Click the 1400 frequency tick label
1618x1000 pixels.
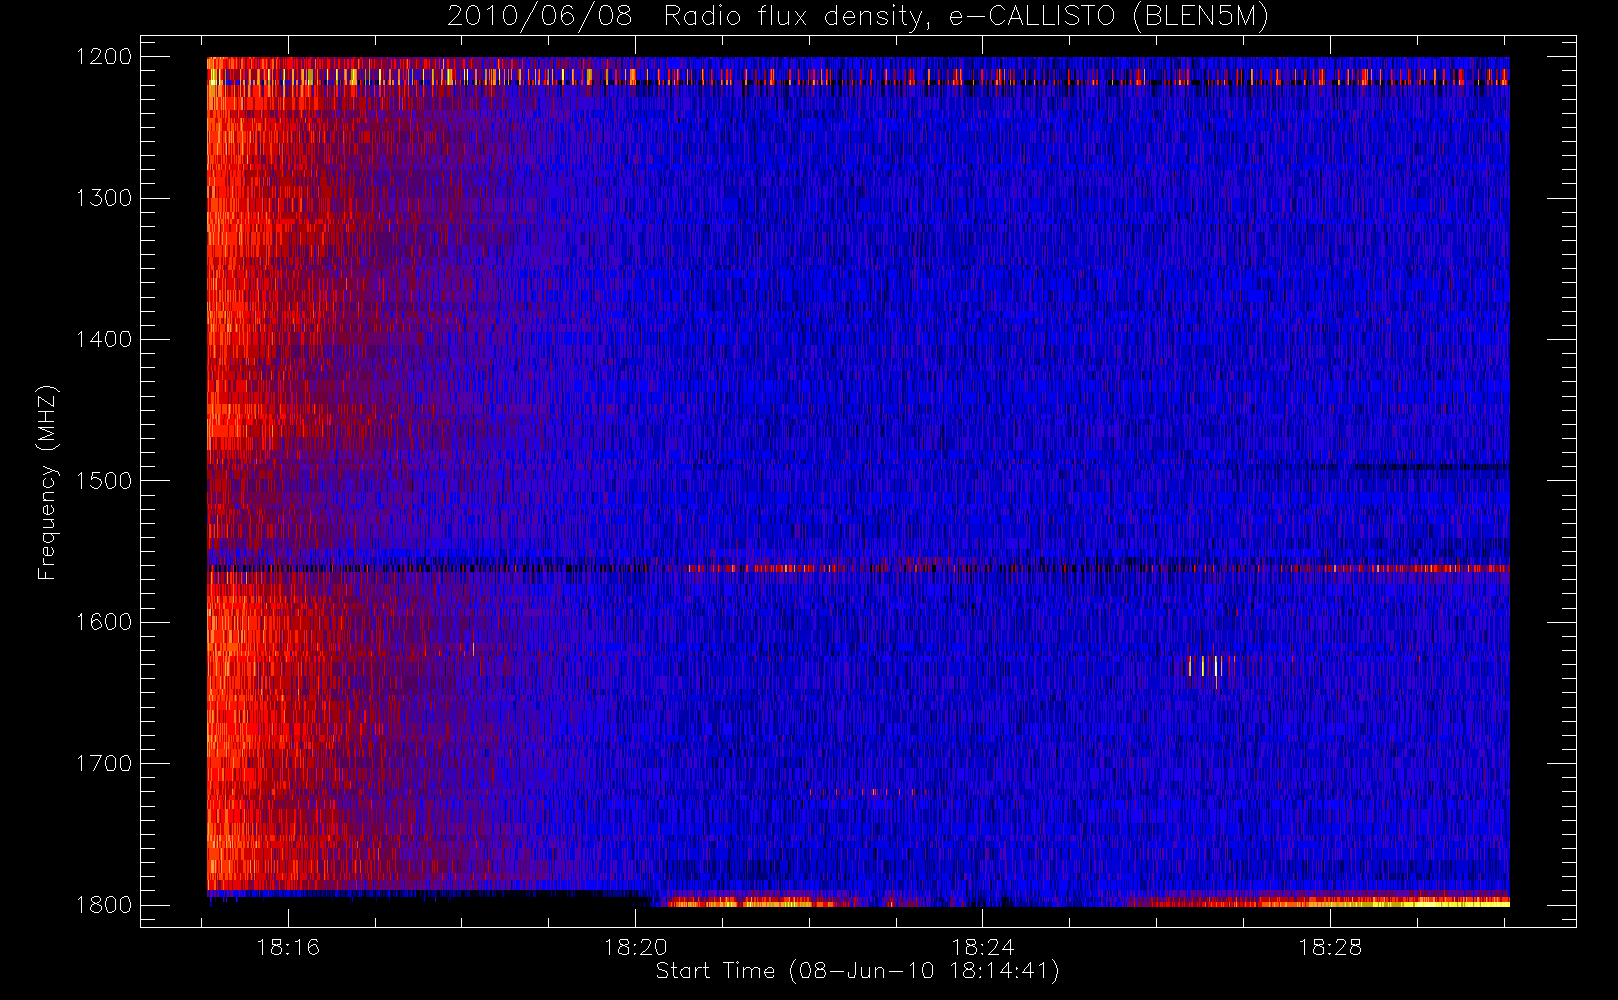(x=104, y=340)
